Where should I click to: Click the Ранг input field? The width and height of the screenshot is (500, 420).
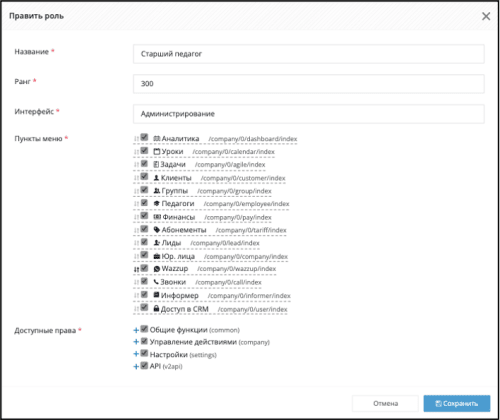[309, 84]
